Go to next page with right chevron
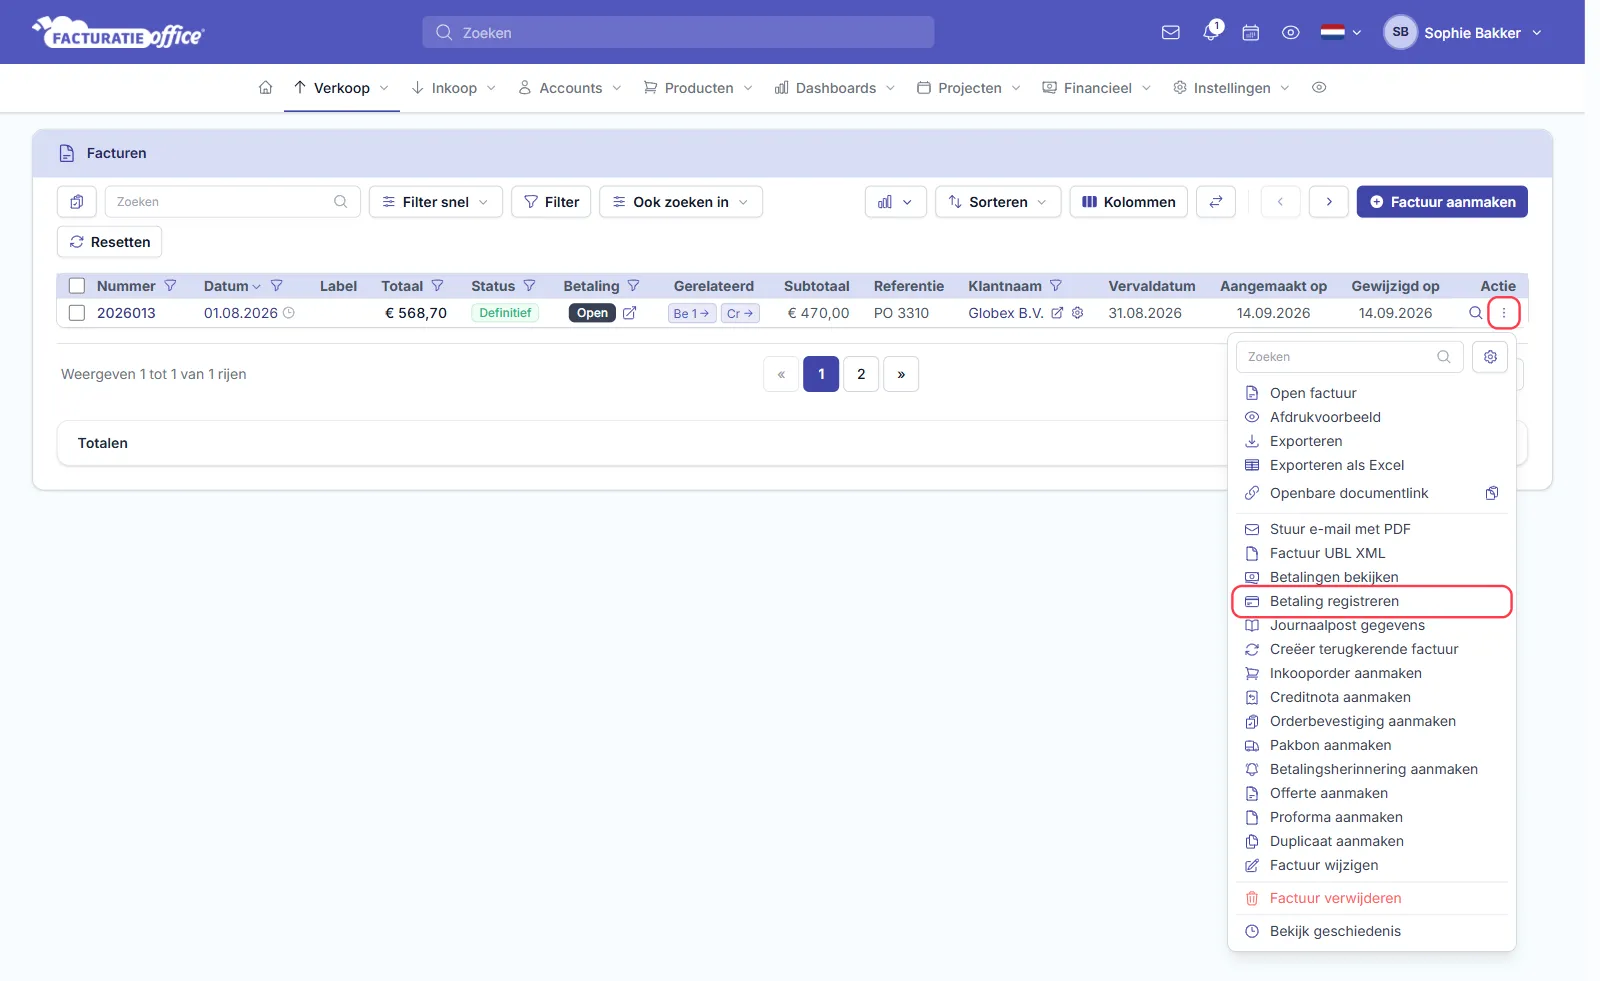The width and height of the screenshot is (1600, 981). [x=1329, y=202]
